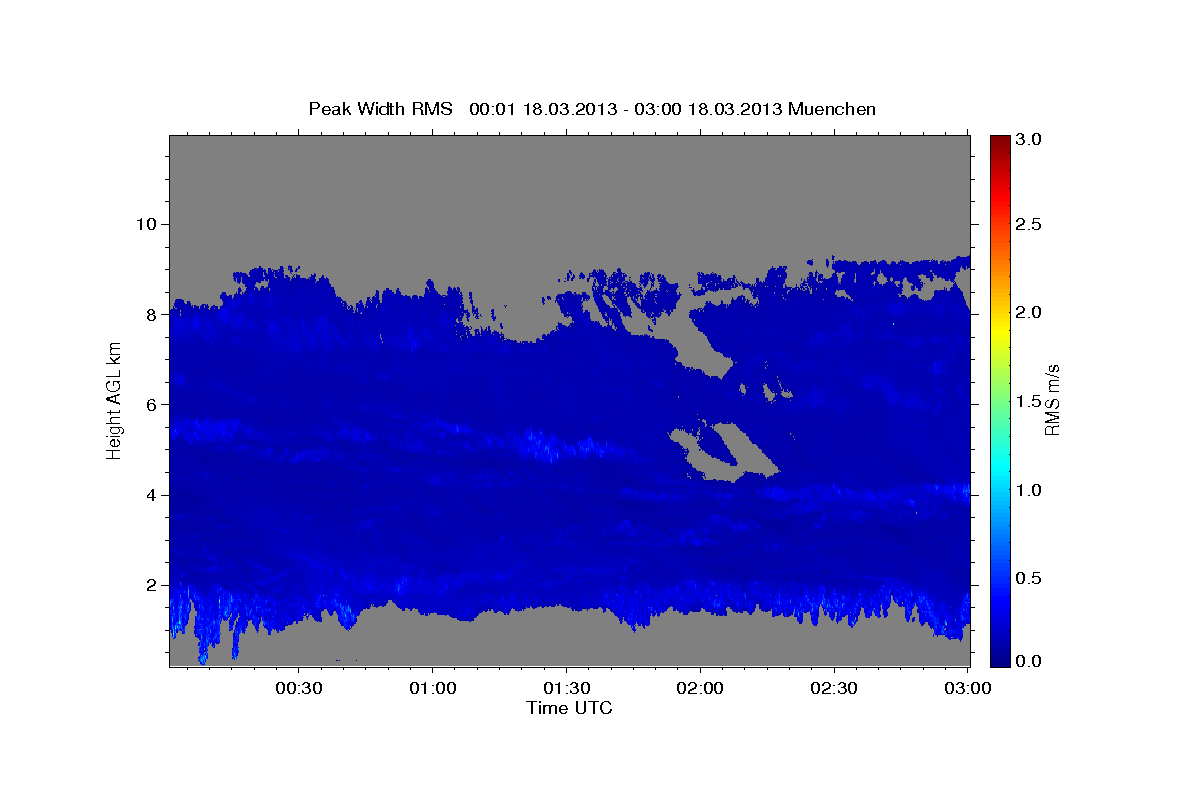
Task: Click the colorbar value 3.0
Action: pyautogui.click(x=1029, y=140)
